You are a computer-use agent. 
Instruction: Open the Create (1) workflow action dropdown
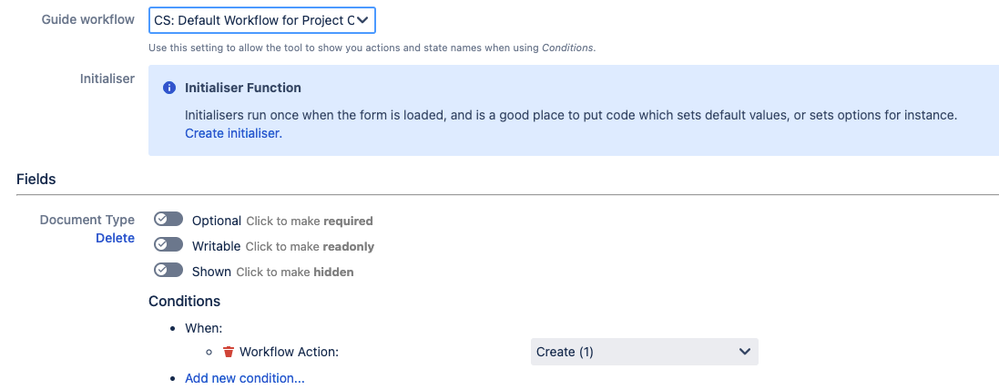[644, 351]
